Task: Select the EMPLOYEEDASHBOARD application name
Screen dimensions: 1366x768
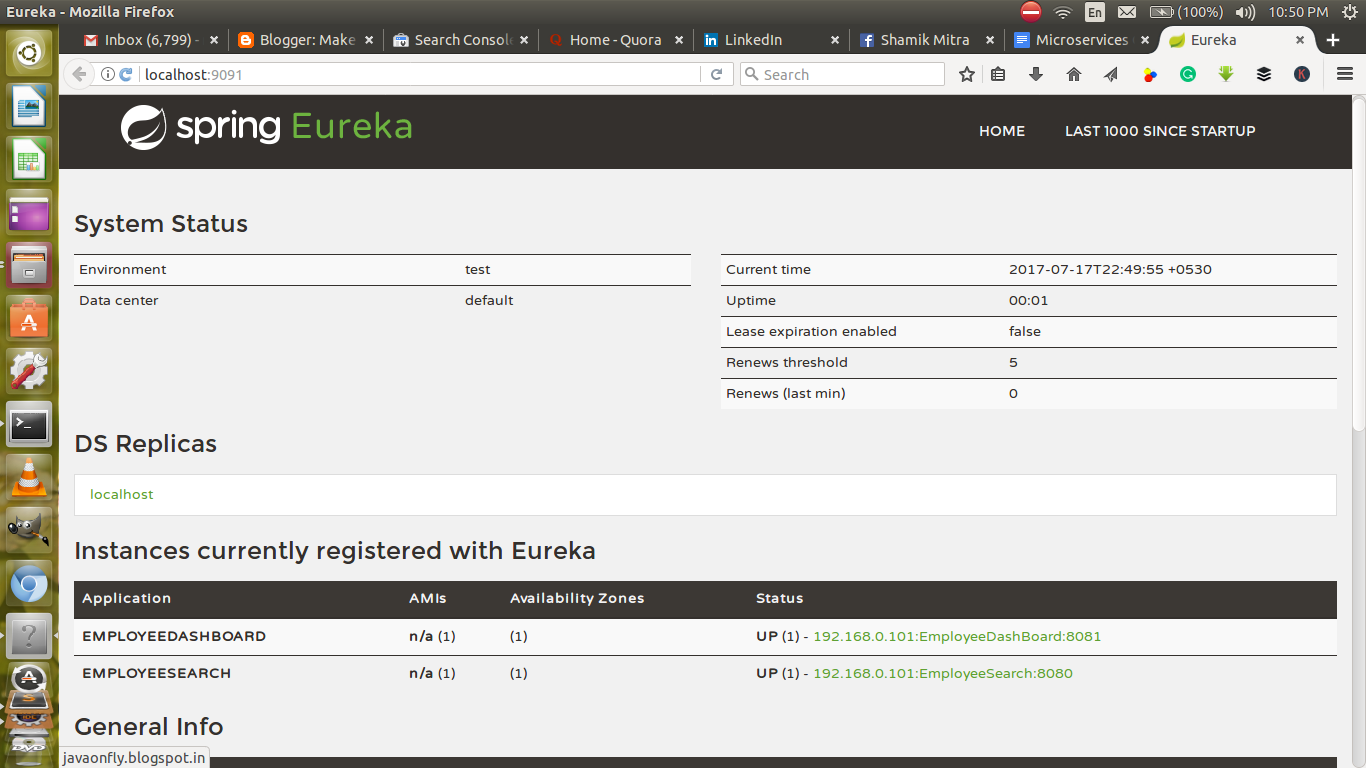Action: 174,636
